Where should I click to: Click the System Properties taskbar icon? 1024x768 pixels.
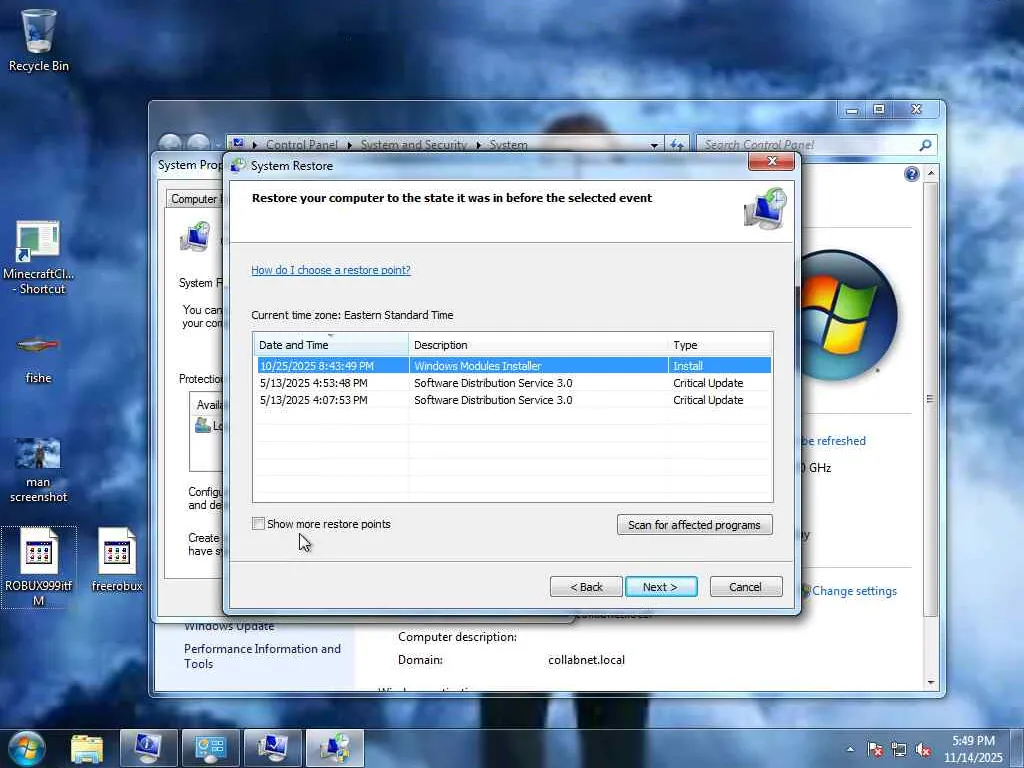pos(272,748)
